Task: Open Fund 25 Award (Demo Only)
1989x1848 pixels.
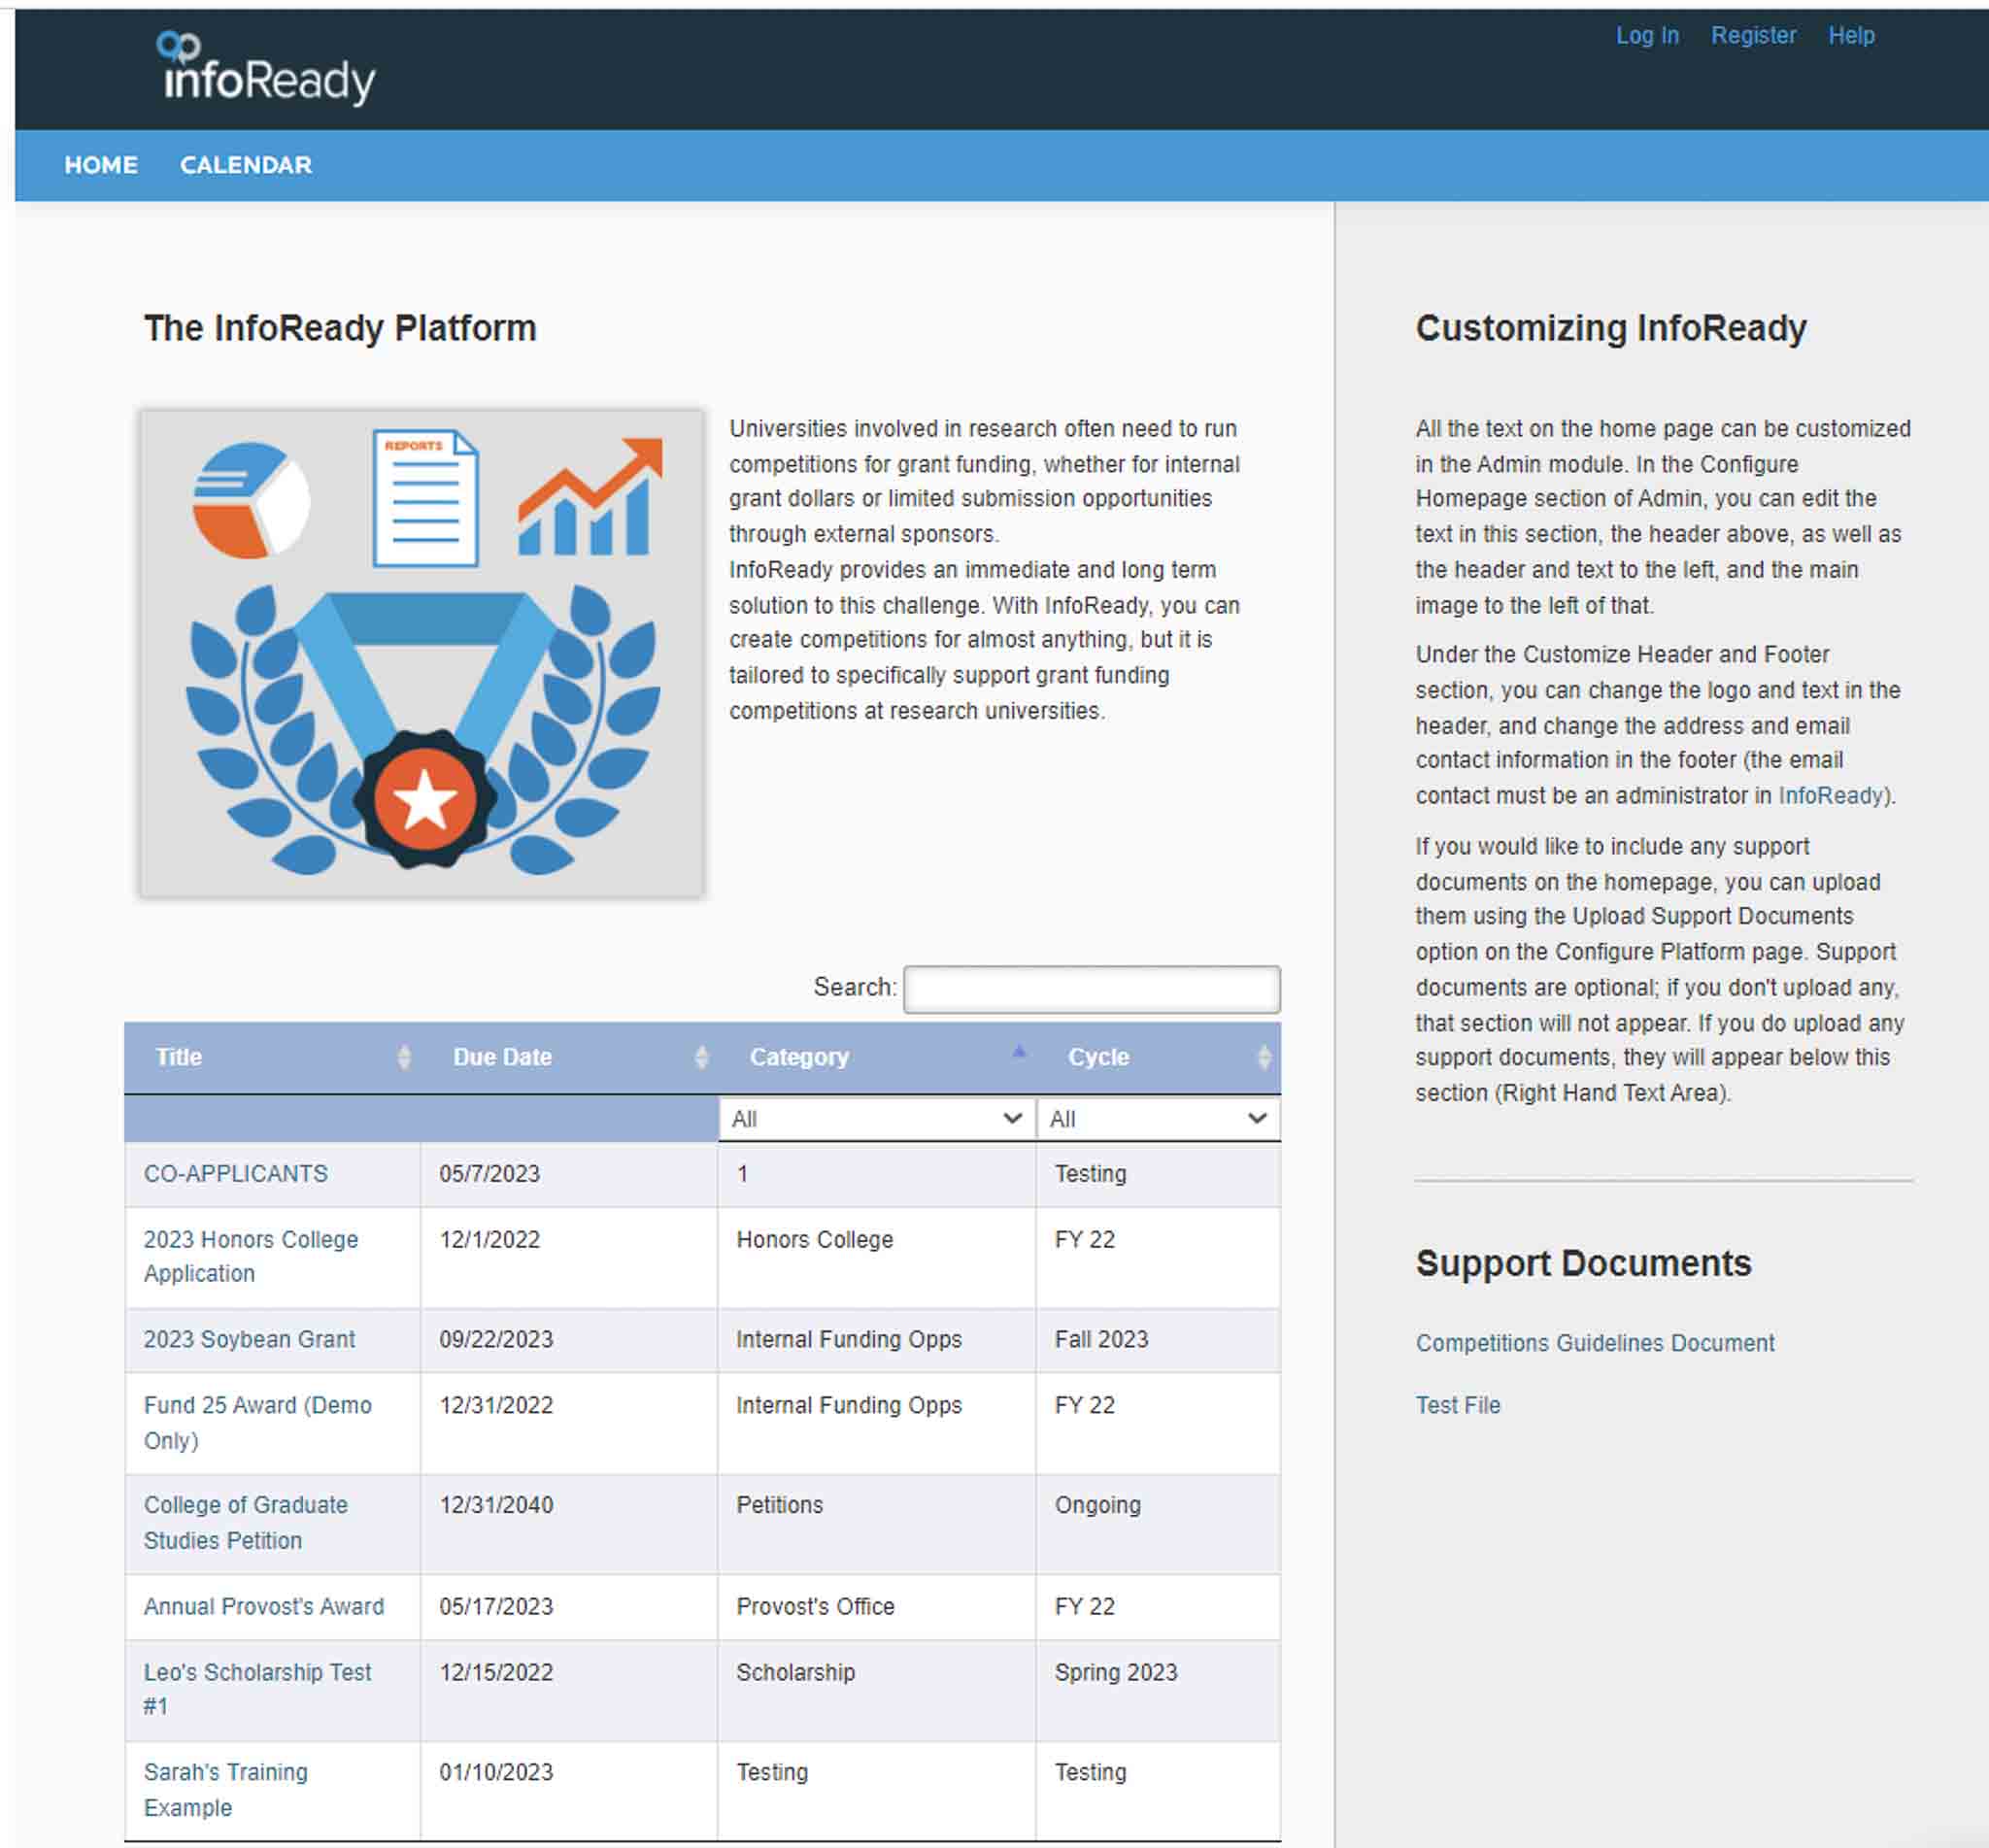Action: point(258,1423)
